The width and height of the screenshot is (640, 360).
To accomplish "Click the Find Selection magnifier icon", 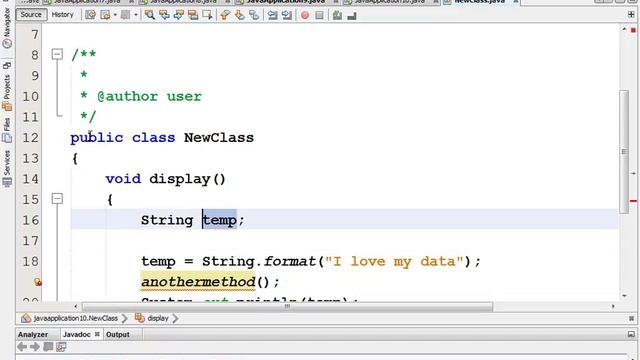I will tap(150, 16).
